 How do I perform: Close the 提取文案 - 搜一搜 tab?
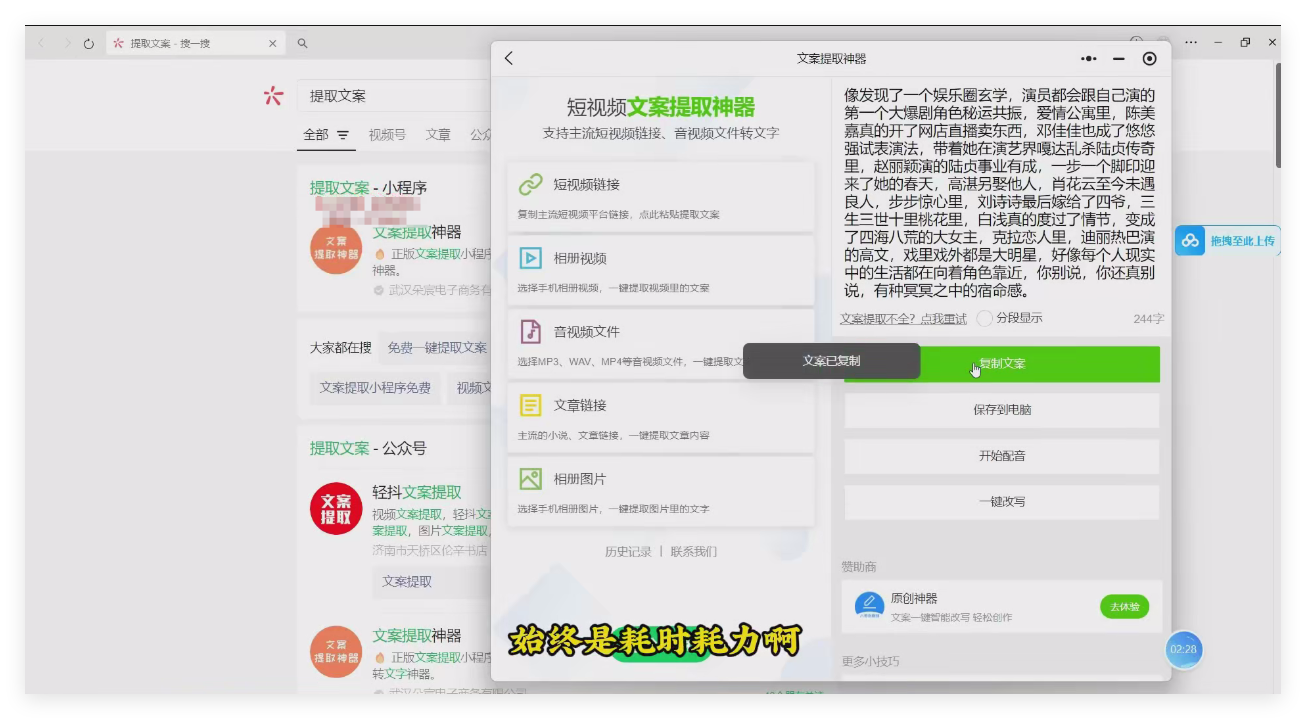pos(272,43)
